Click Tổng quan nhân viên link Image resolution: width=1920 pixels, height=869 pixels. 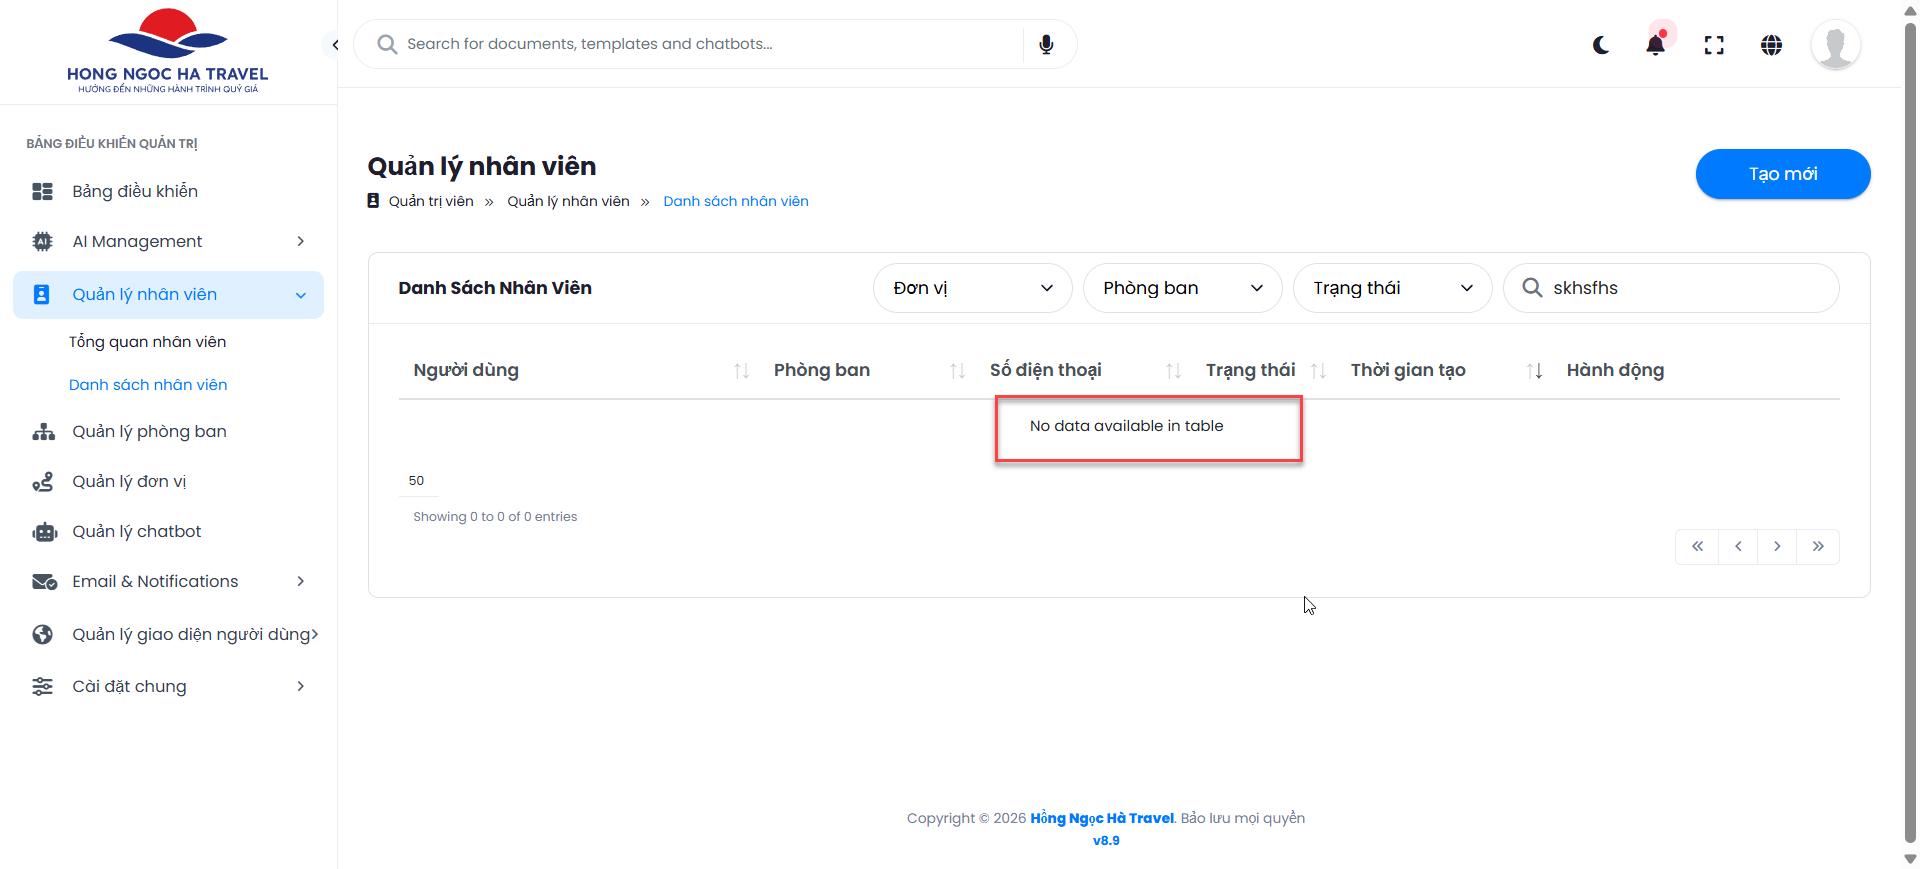tap(147, 342)
